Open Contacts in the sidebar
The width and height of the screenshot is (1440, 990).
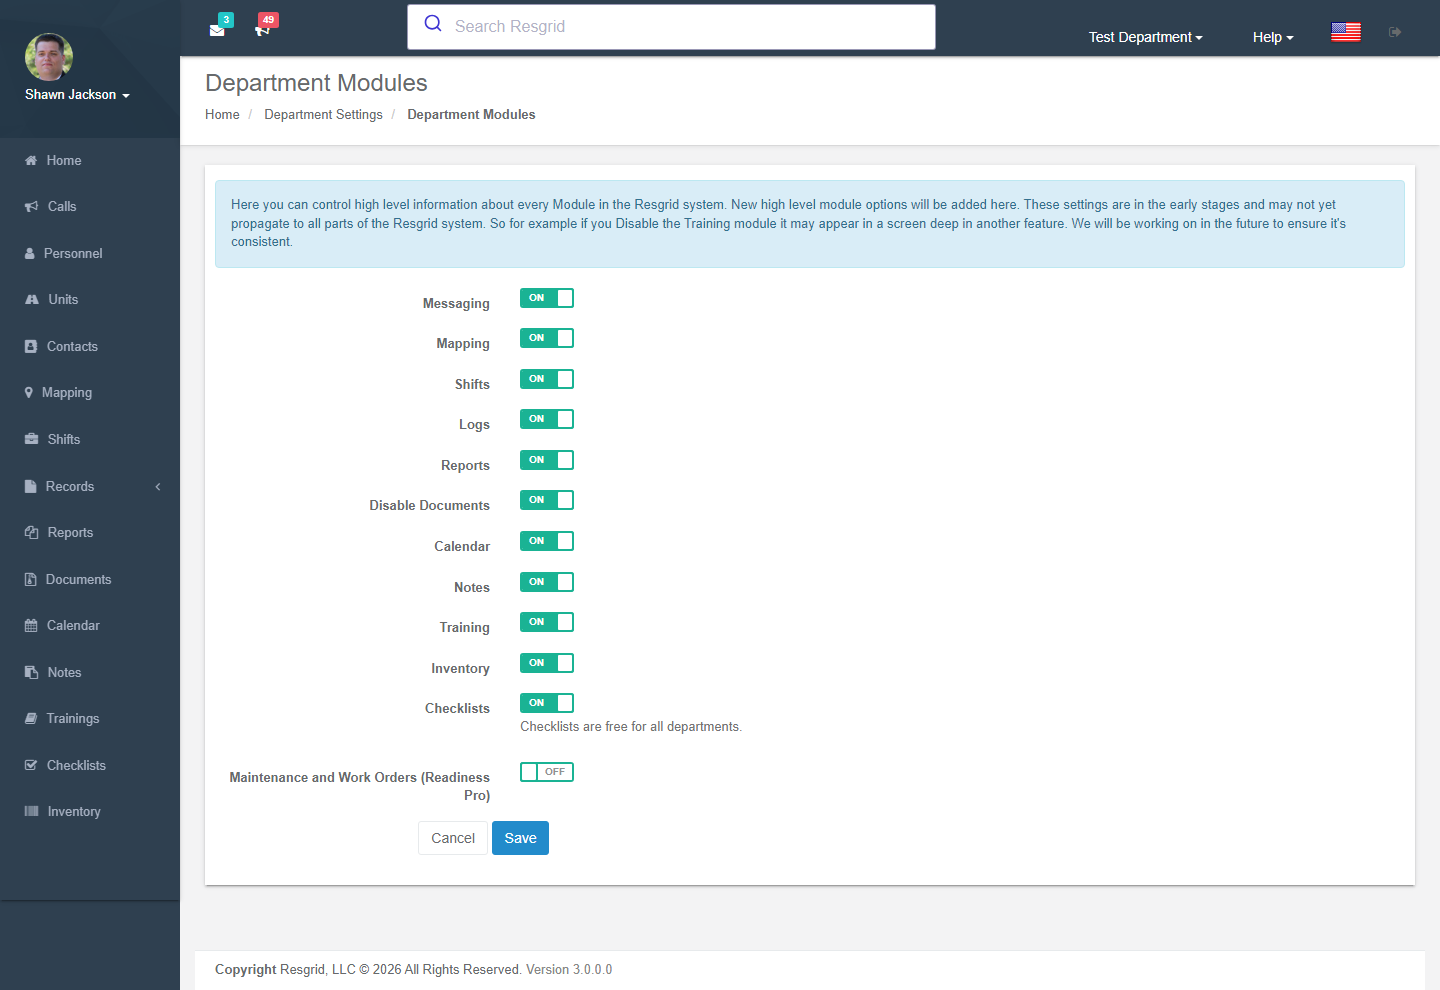click(90, 347)
